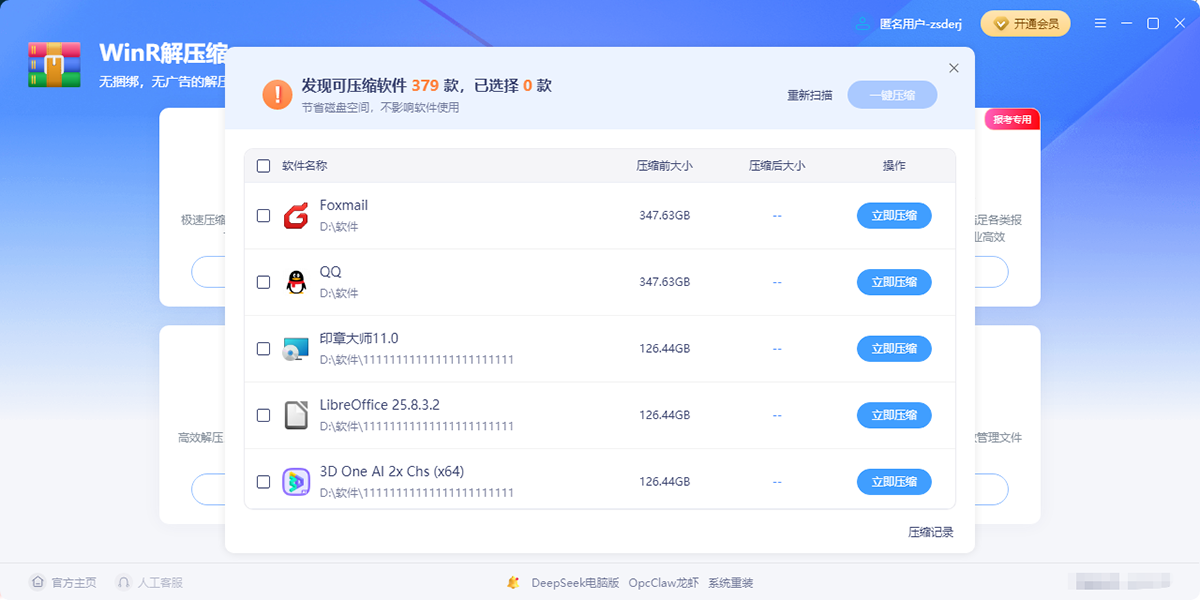Viewport: 1200px width, 600px height.
Task: Click QQ's 347.63GB size value
Action: pos(665,282)
